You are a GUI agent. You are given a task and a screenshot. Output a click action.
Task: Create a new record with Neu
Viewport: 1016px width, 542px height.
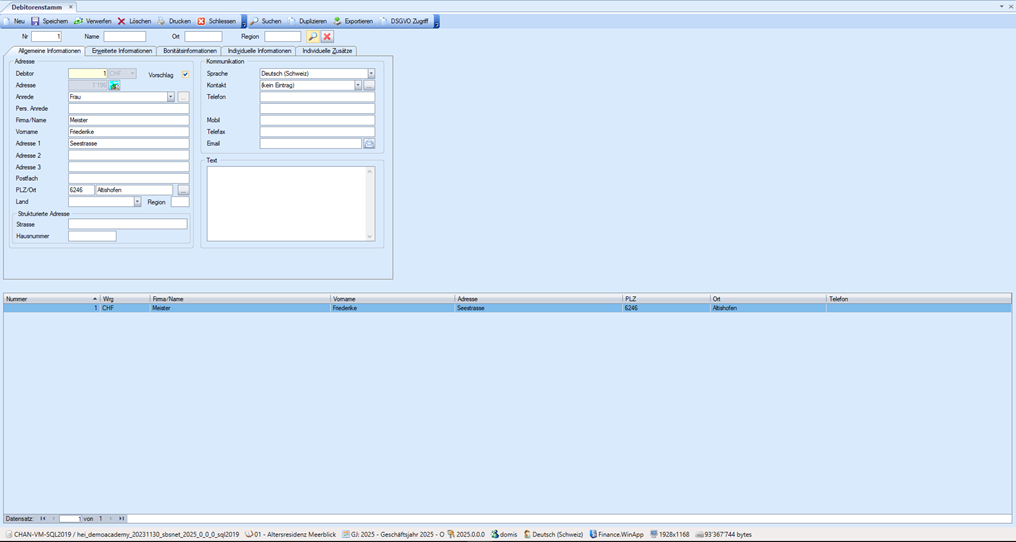coord(14,21)
